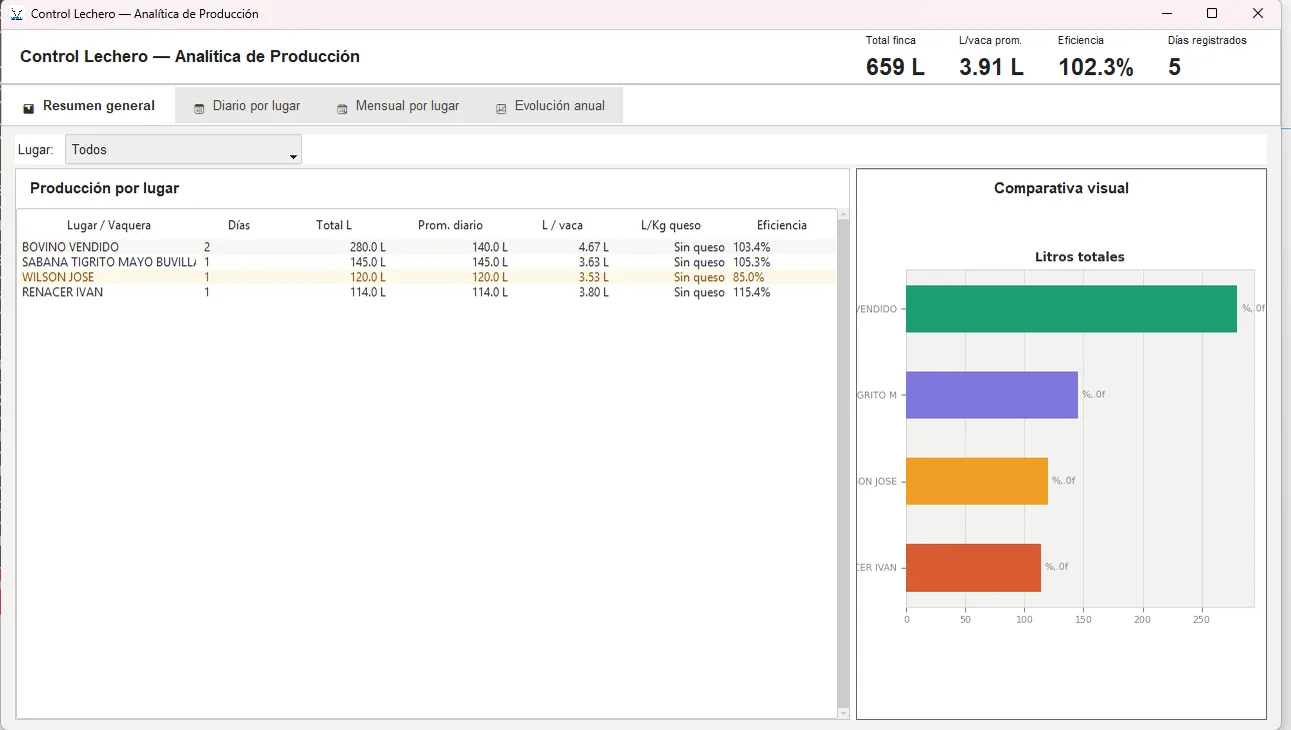Click the Evolución anual chart icon
1291x730 pixels.
click(x=501, y=108)
